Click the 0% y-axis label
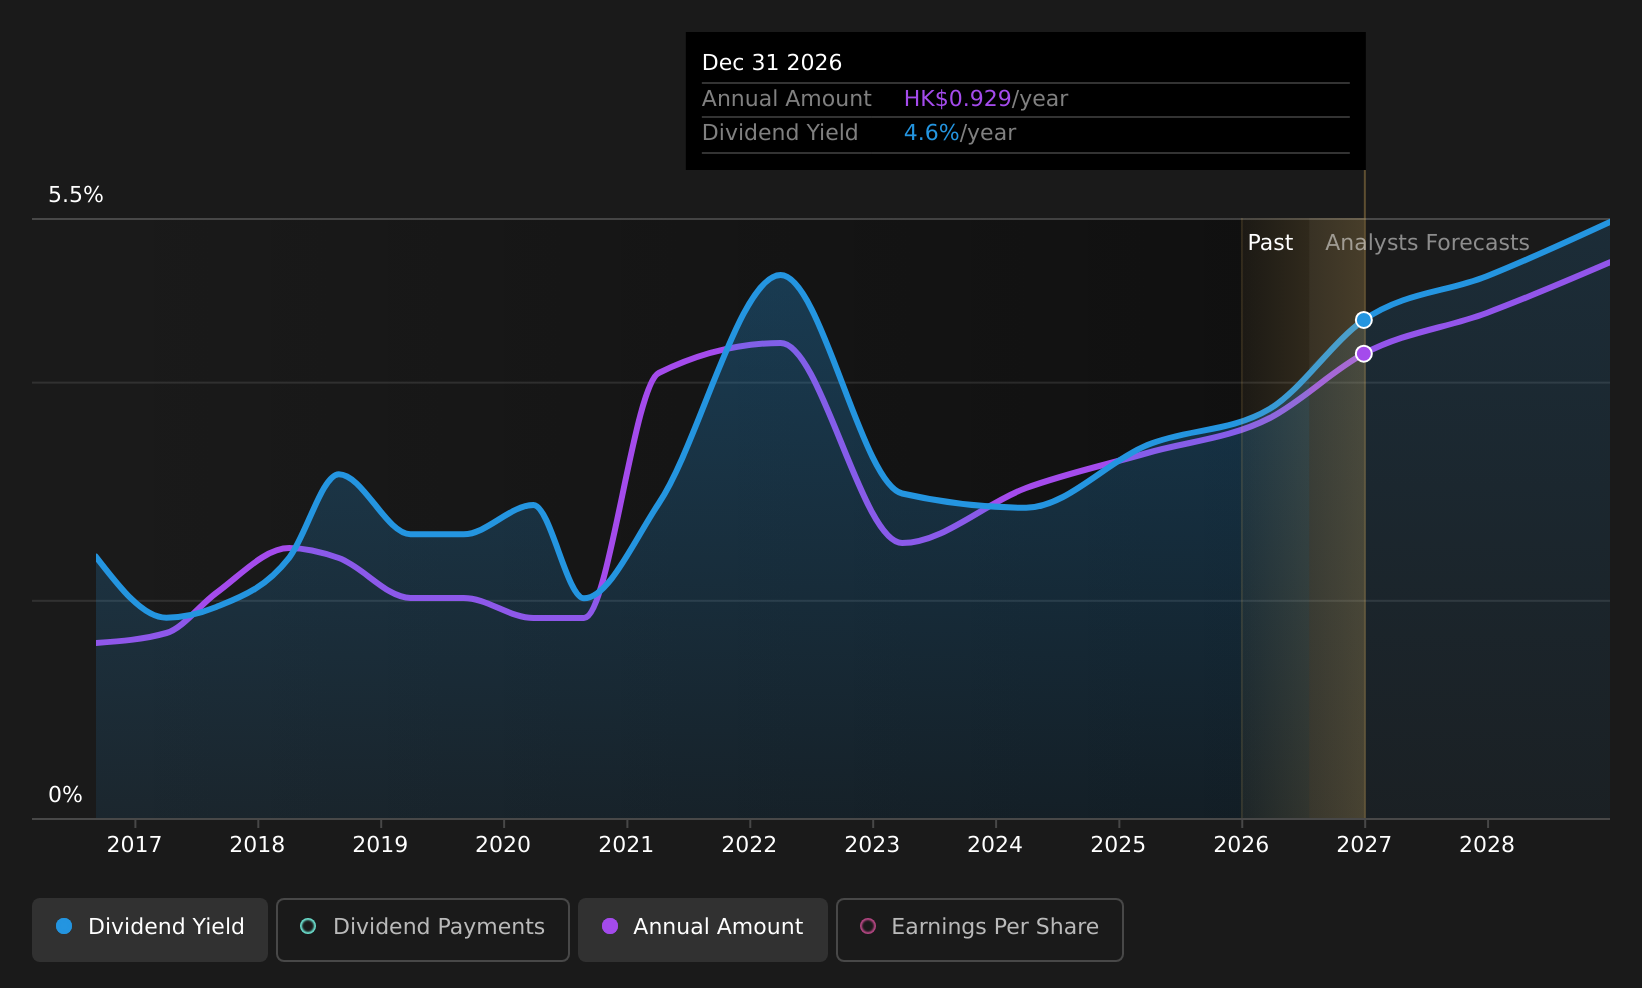This screenshot has width=1642, height=988. click(x=66, y=795)
